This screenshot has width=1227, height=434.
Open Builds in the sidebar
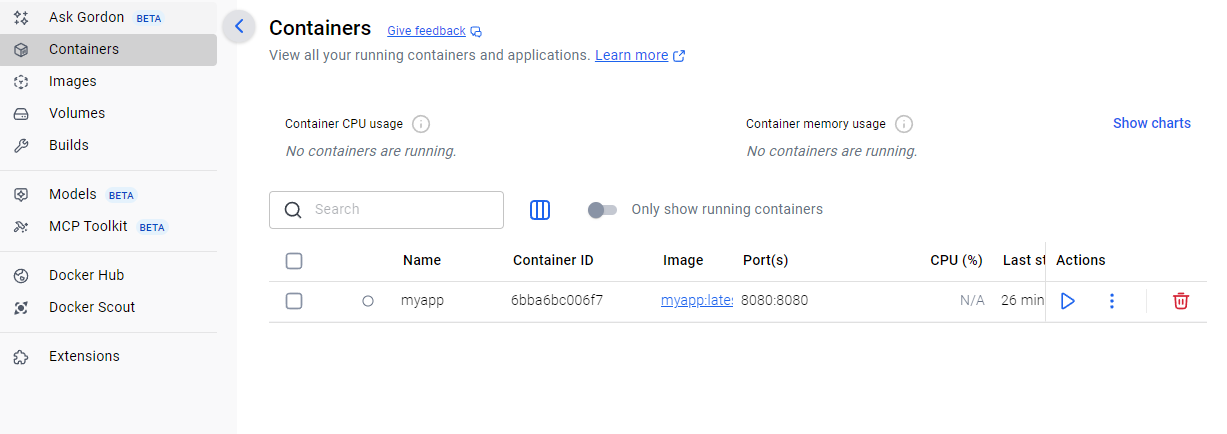coord(109,145)
